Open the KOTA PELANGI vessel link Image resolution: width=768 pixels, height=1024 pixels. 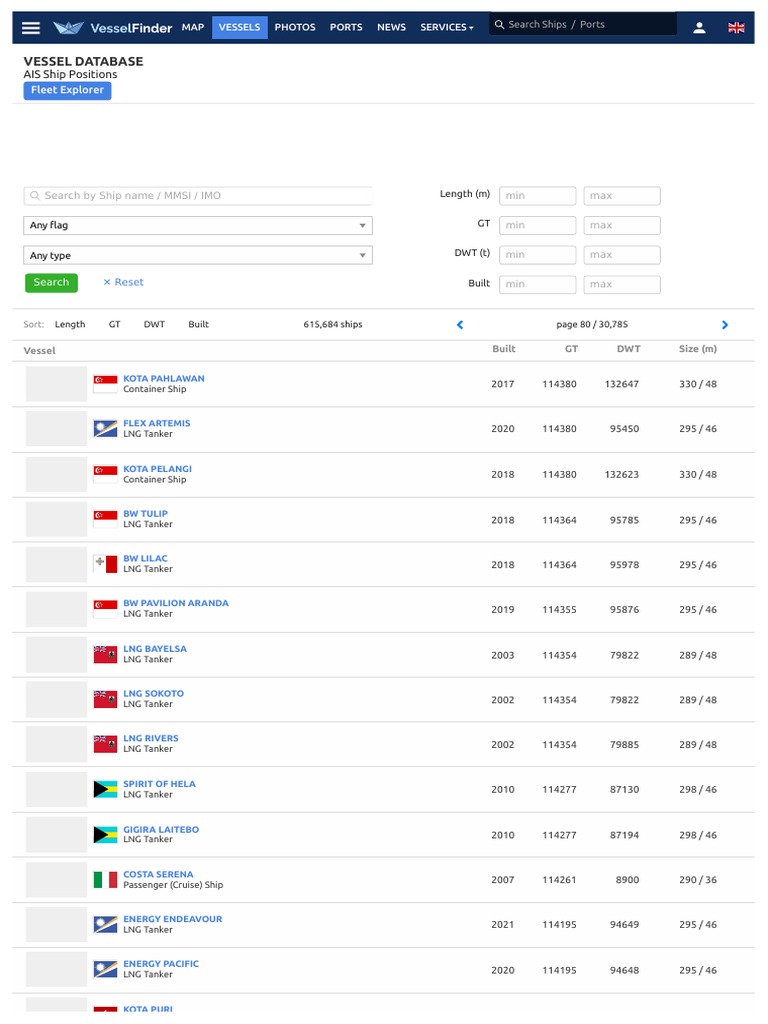click(157, 469)
